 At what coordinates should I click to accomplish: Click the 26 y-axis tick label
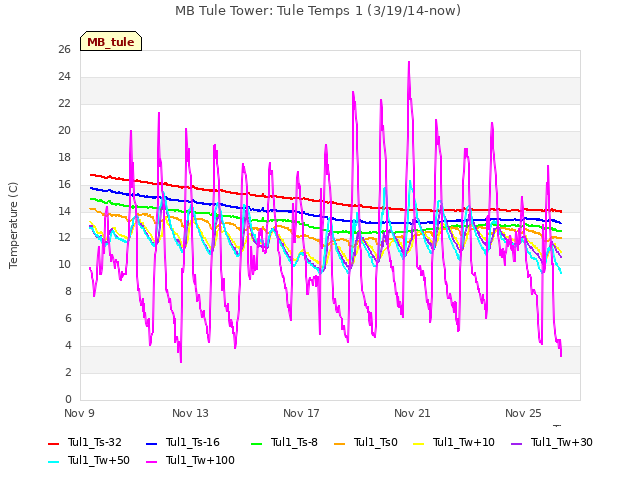click(64, 50)
